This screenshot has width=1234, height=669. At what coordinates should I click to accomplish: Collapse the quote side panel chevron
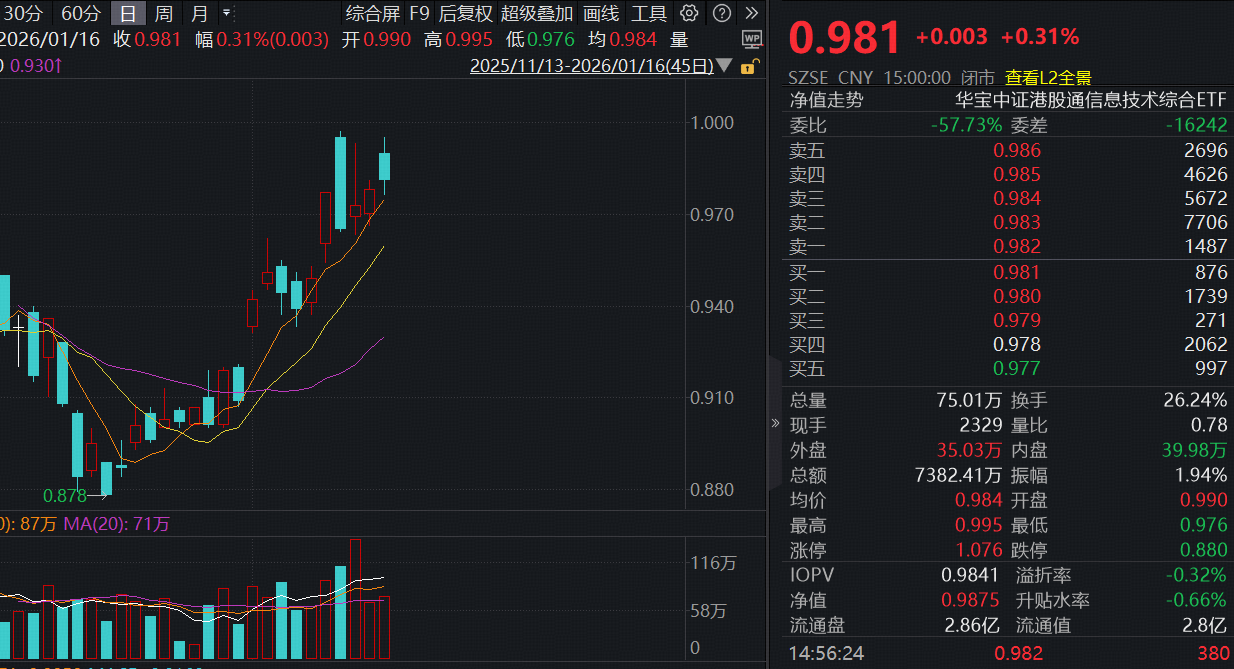774,423
